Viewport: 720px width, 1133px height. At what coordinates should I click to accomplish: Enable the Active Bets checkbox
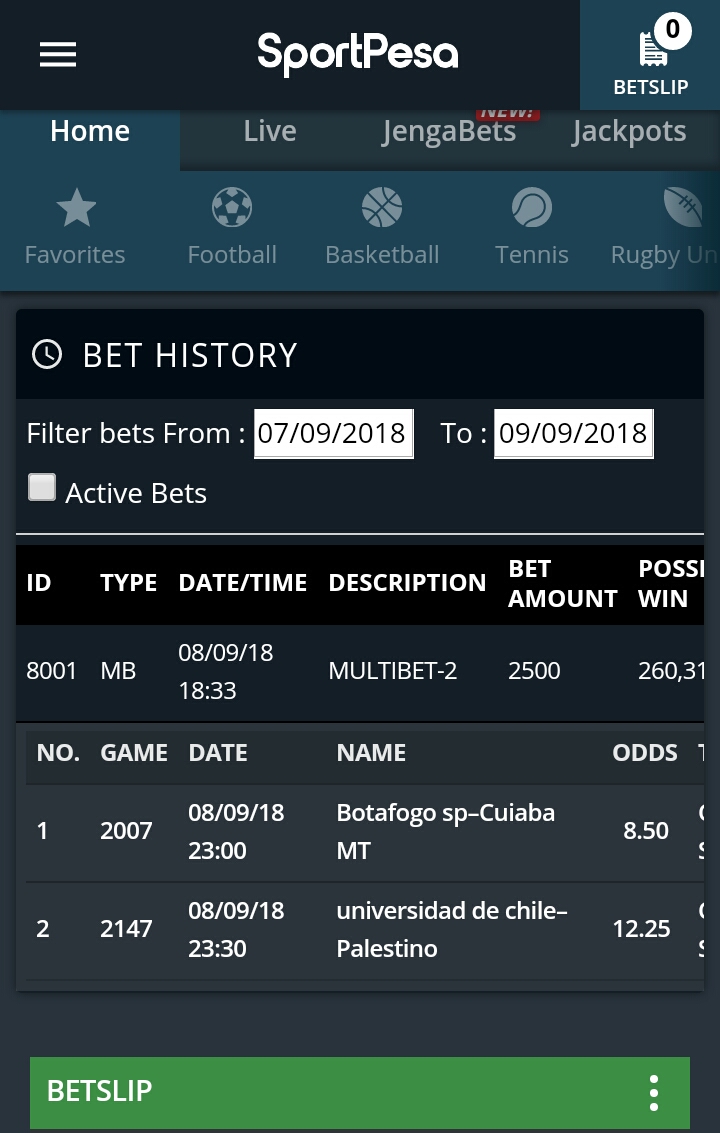(x=42, y=488)
